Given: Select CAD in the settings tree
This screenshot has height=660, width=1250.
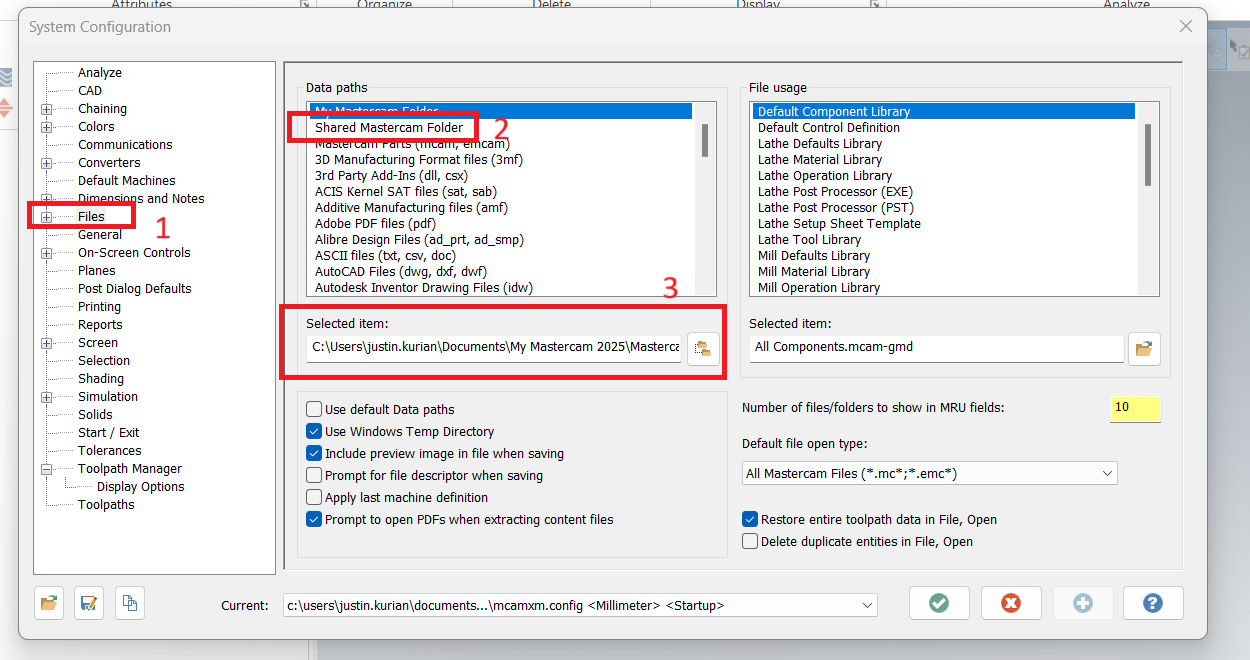Looking at the screenshot, I should coord(90,90).
